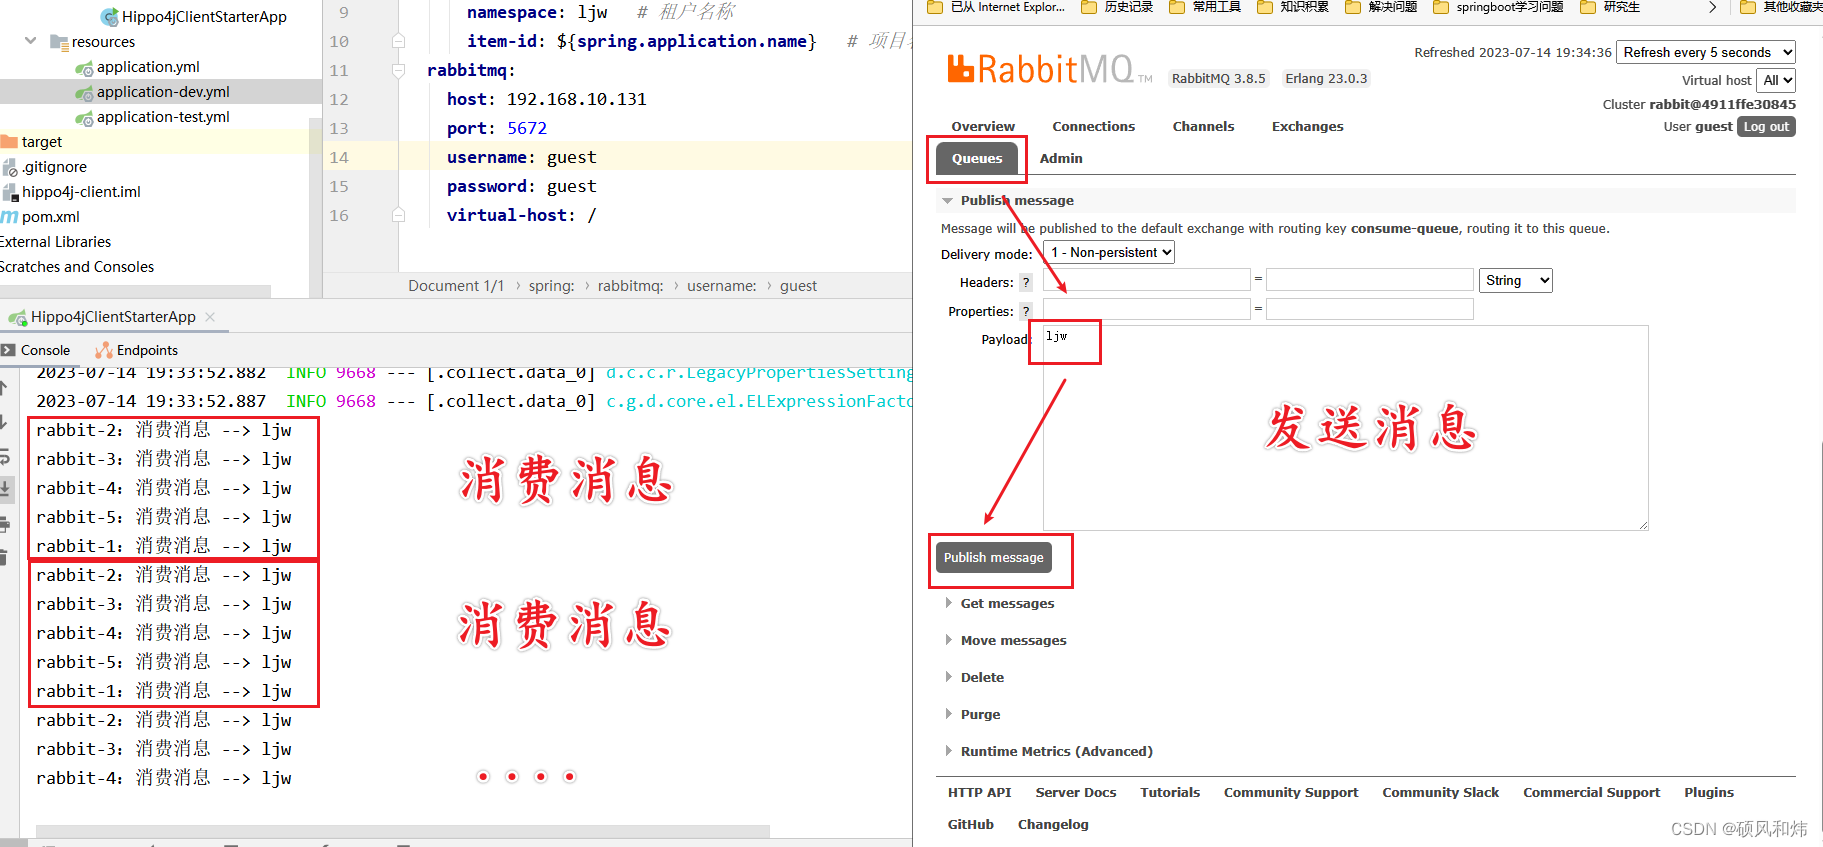Open the Tutorials link

point(1170,792)
